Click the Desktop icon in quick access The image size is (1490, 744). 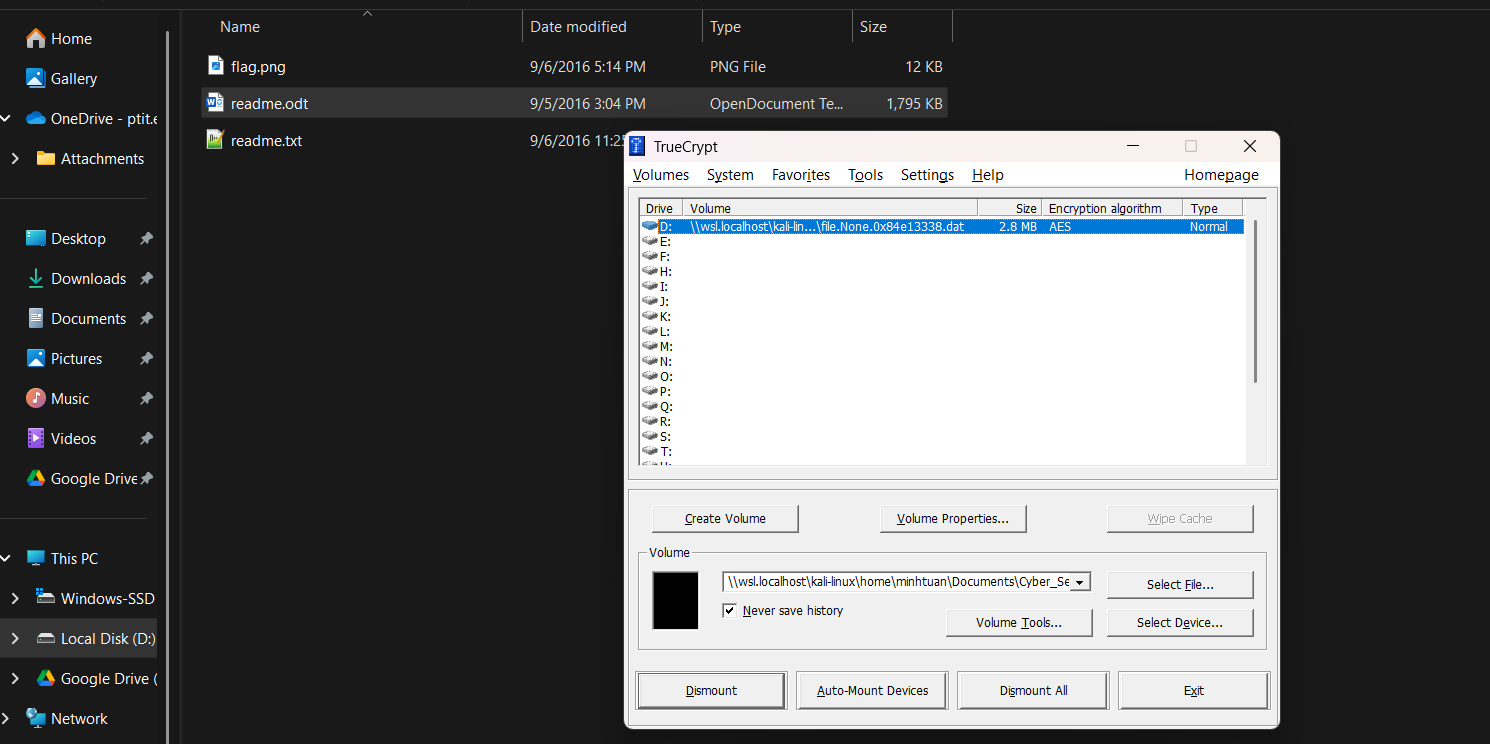coord(36,238)
